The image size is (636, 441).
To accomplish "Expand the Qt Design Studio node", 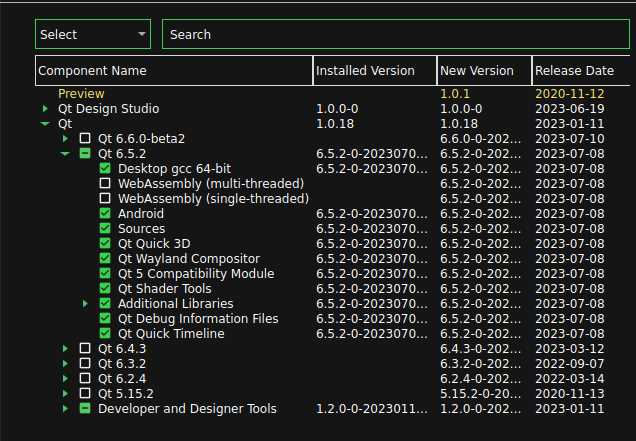I will point(45,109).
